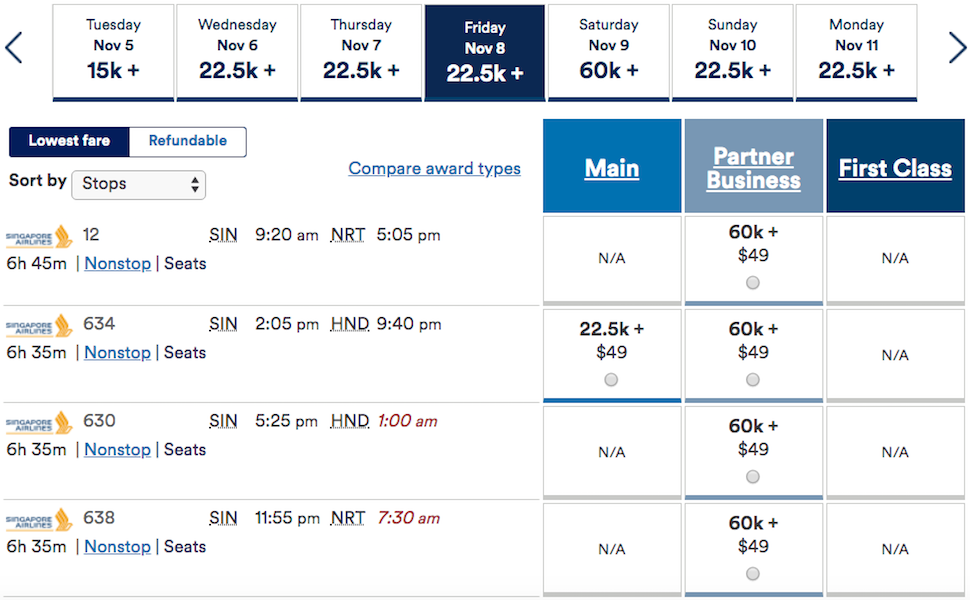This screenshot has height=600, width=970.
Task: Select Main 22.5k fare for flight 634
Action: pyautogui.click(x=611, y=379)
